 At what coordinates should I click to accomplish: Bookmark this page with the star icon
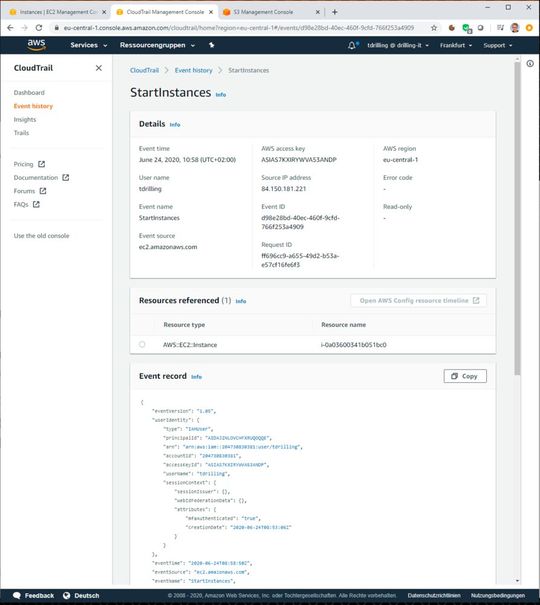(434, 28)
